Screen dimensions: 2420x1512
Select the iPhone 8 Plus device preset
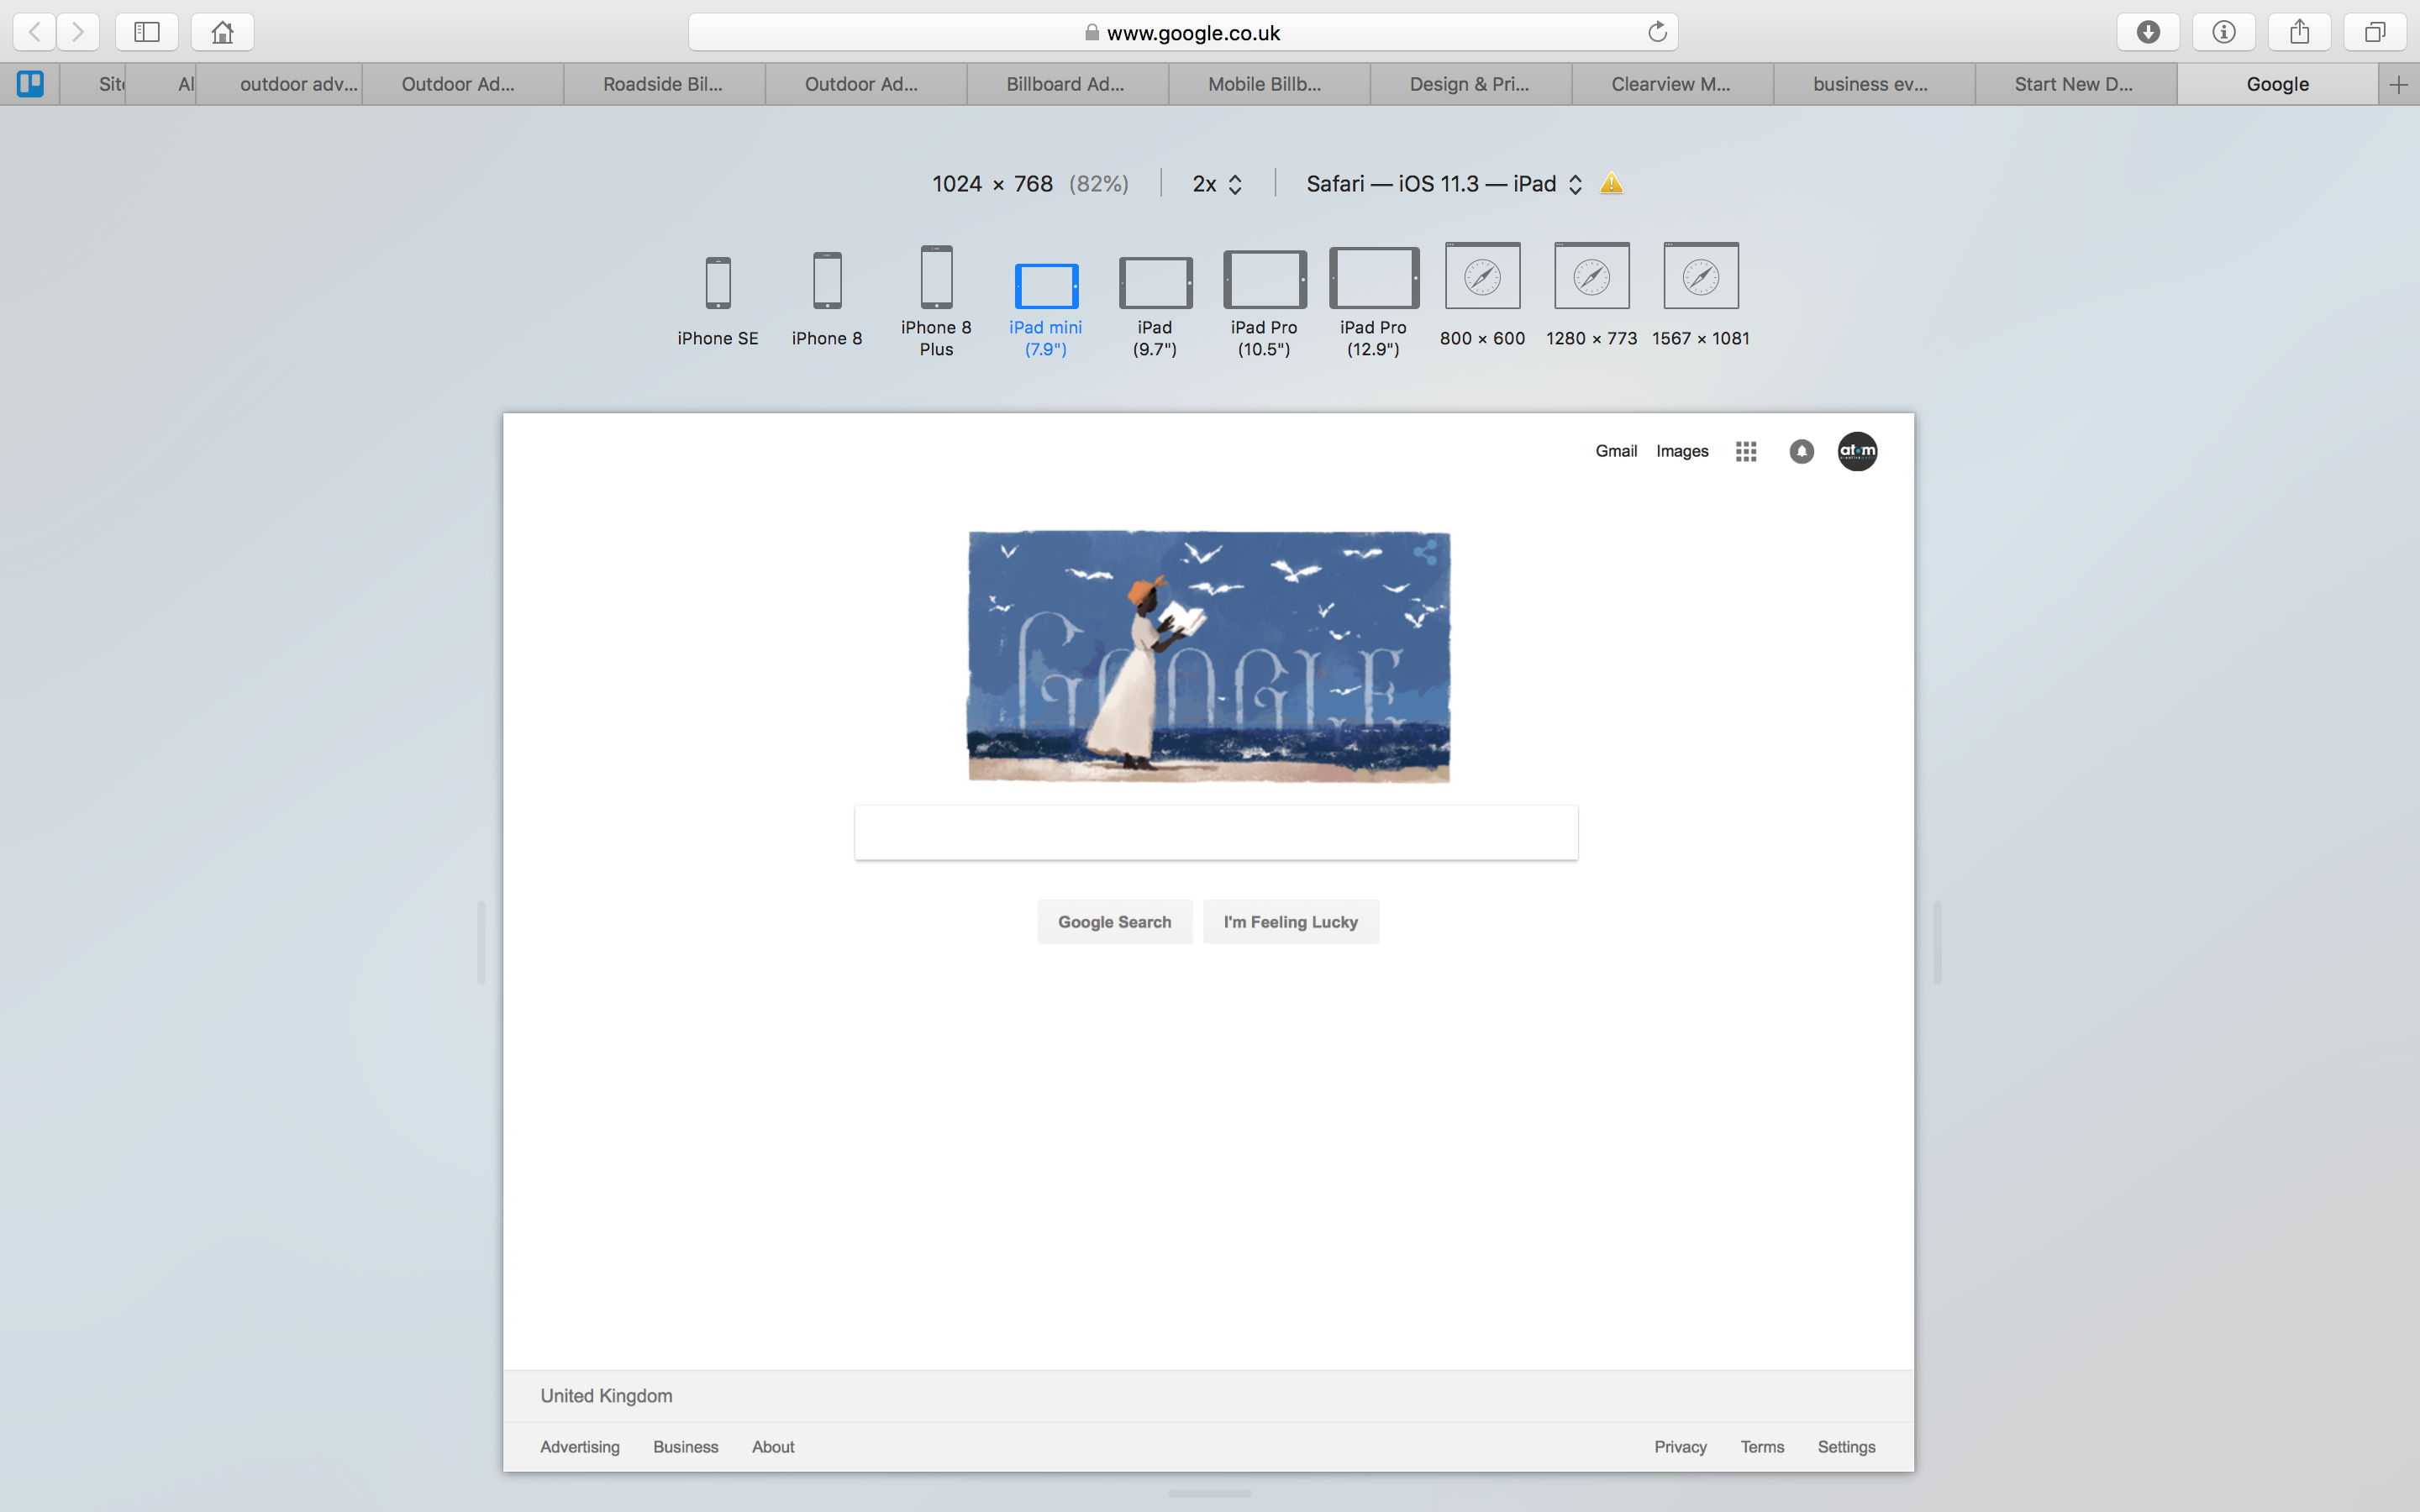click(936, 278)
